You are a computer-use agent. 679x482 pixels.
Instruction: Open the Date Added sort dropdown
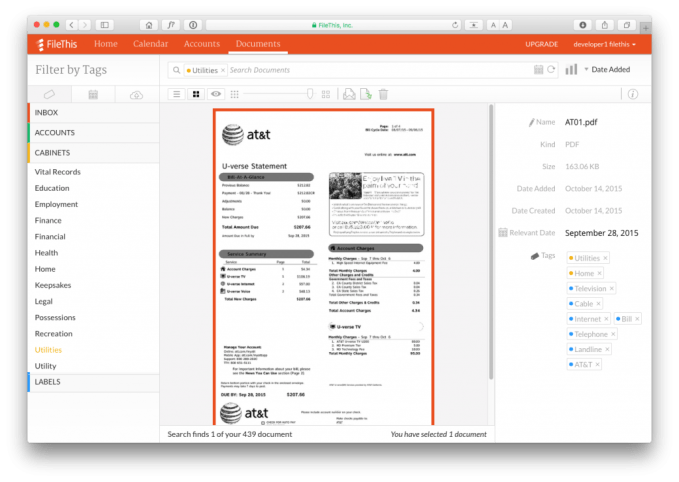coord(607,69)
